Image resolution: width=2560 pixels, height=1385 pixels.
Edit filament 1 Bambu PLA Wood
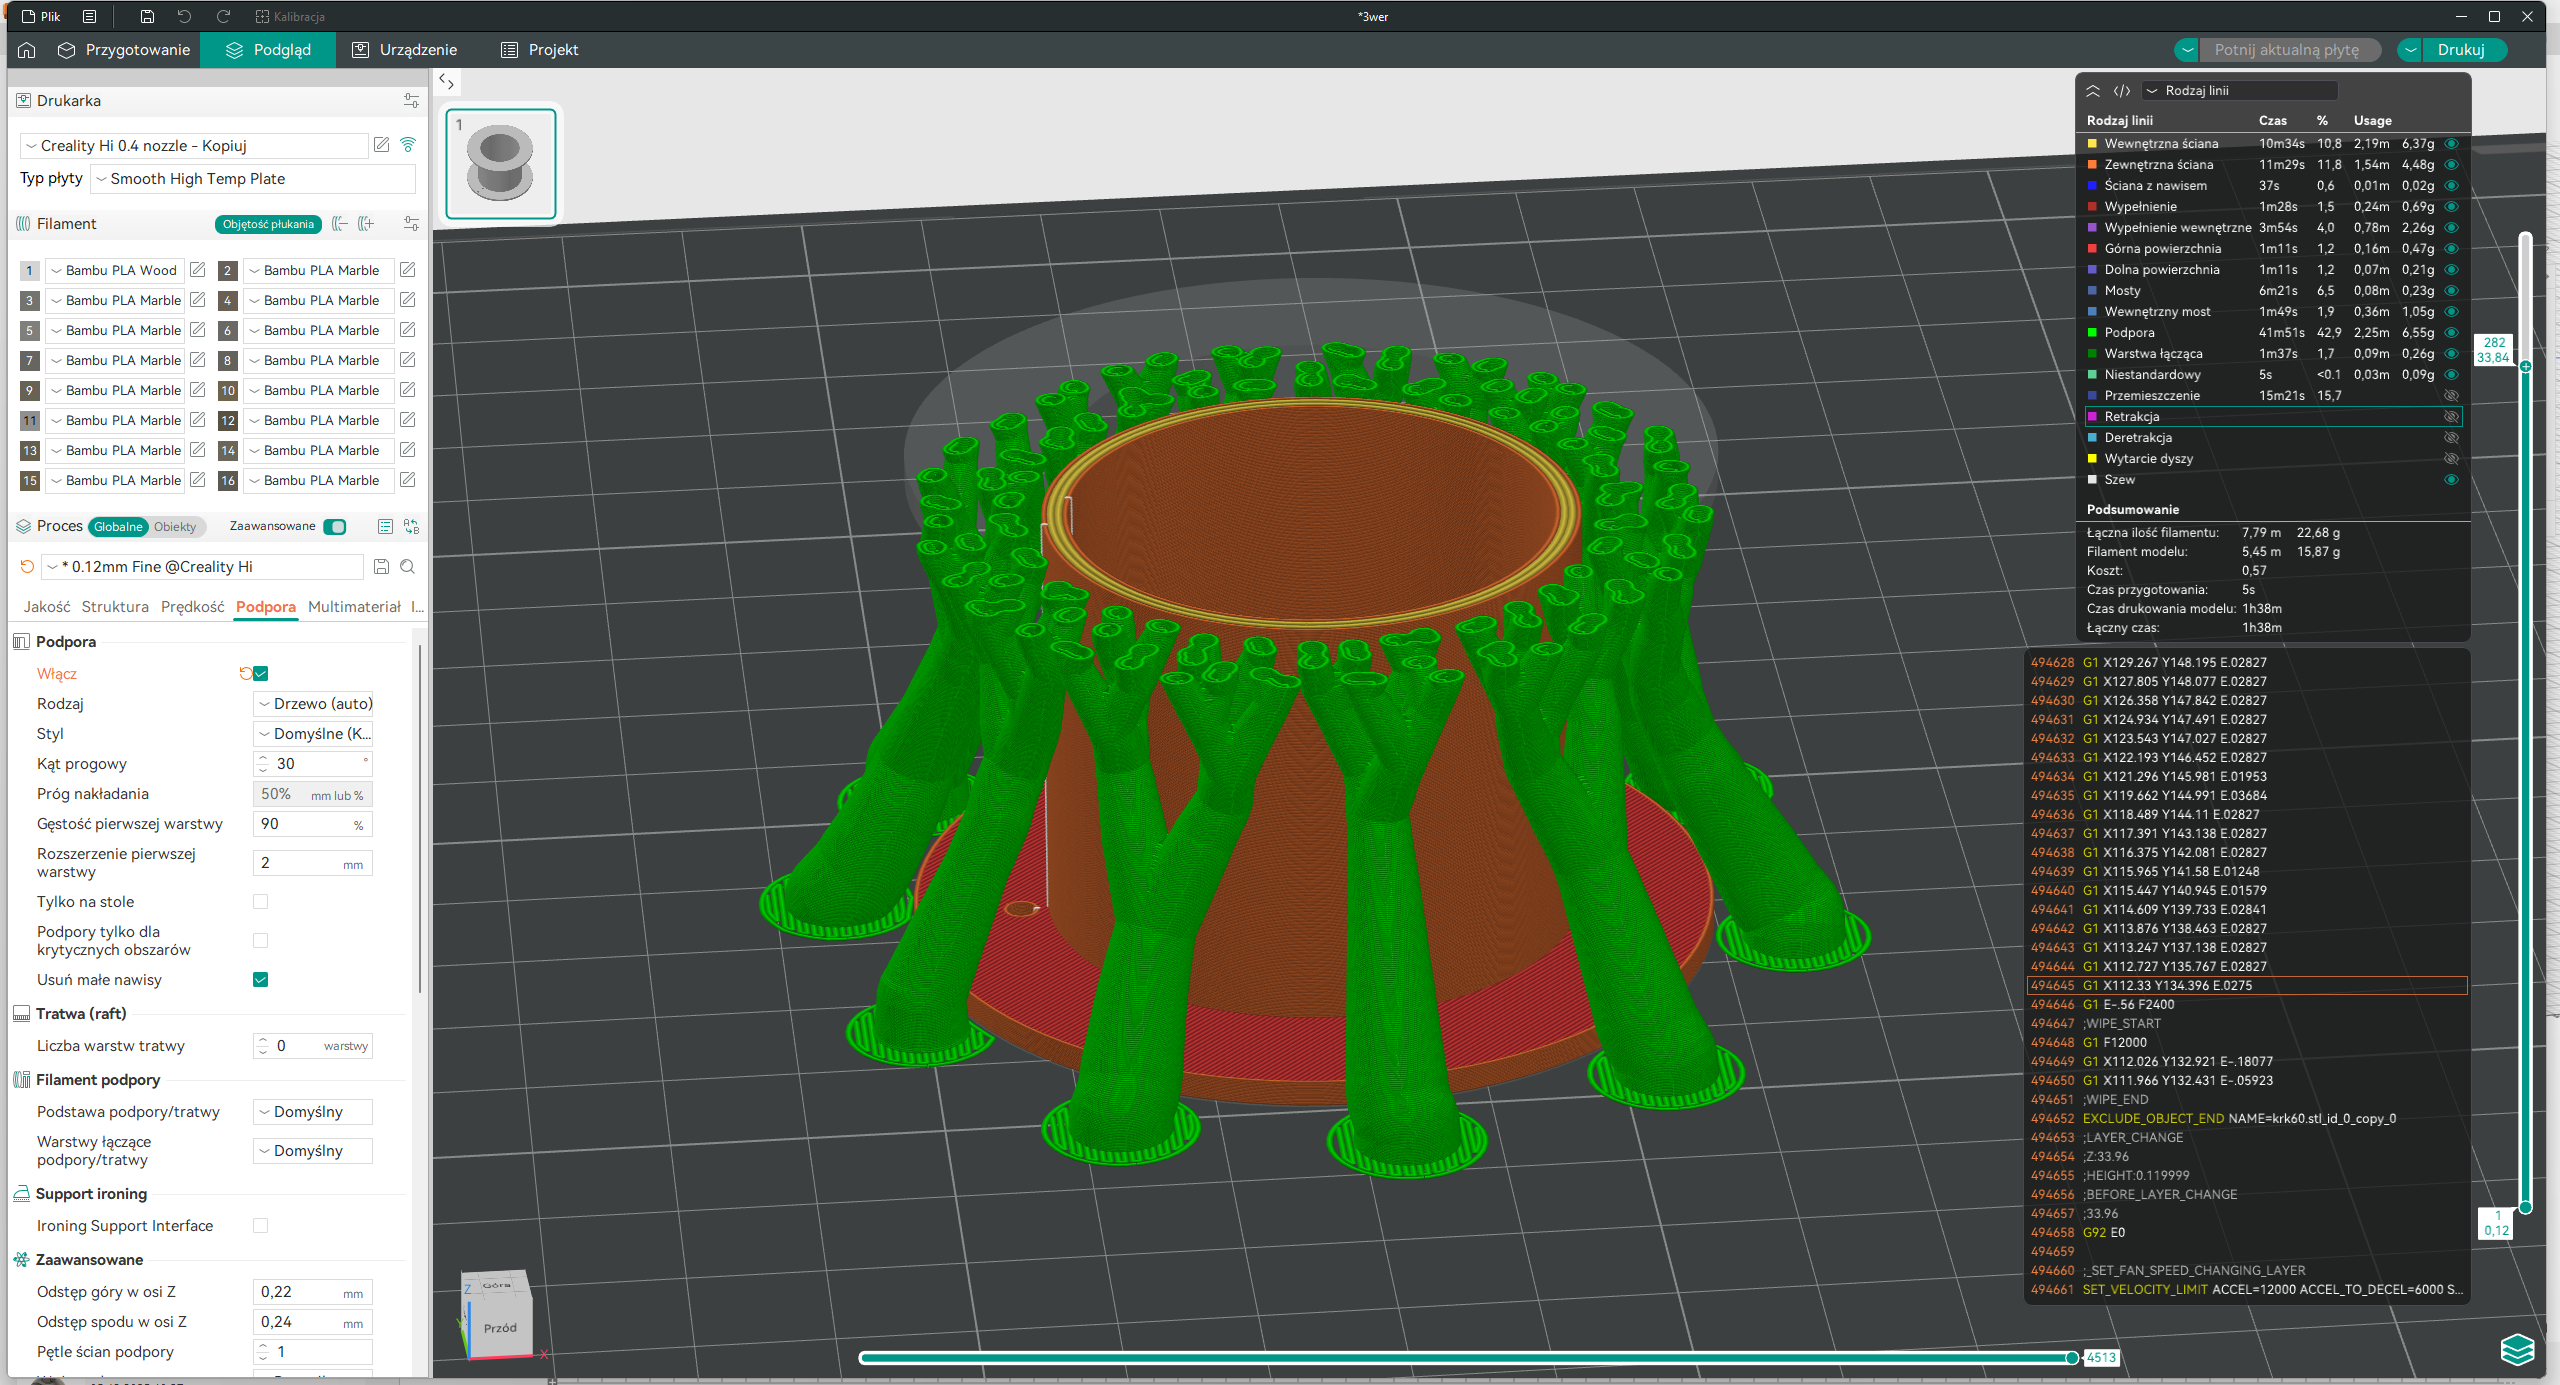[x=198, y=270]
